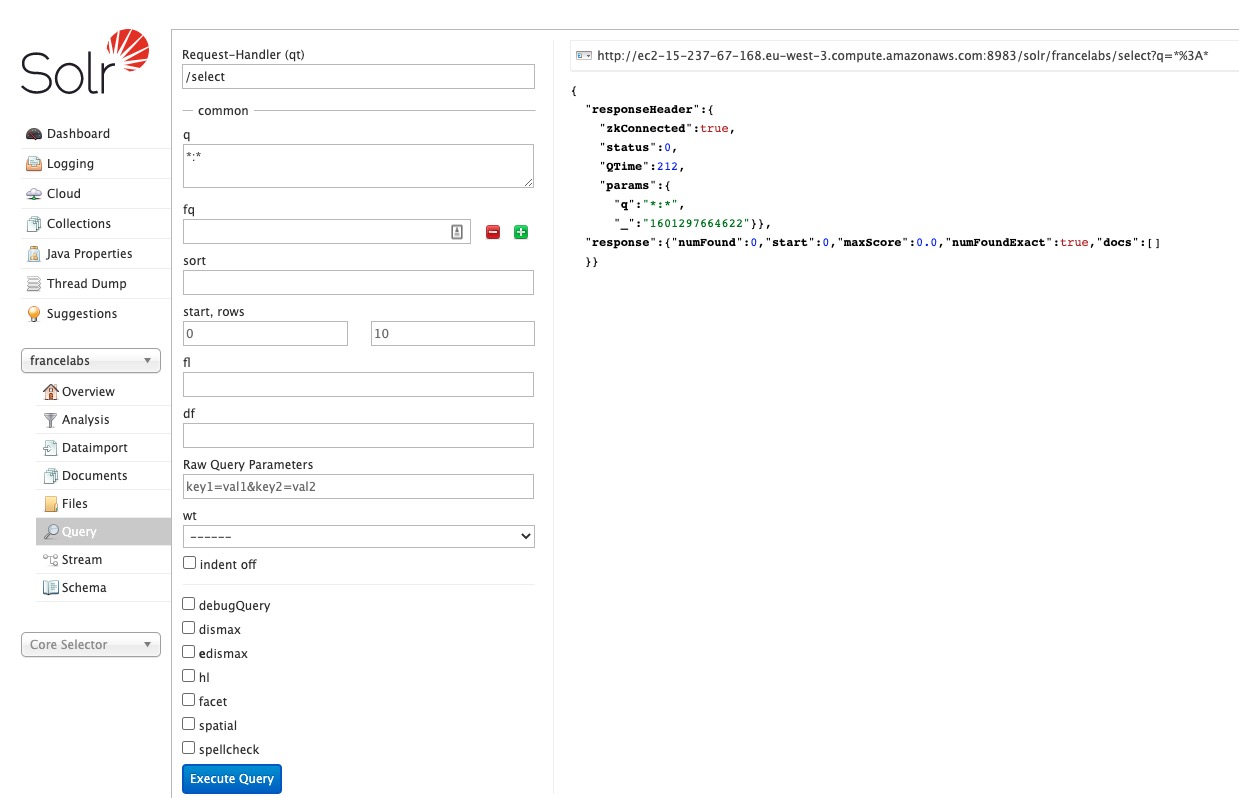
Task: Click the Dataimport document icon
Action: point(51,448)
